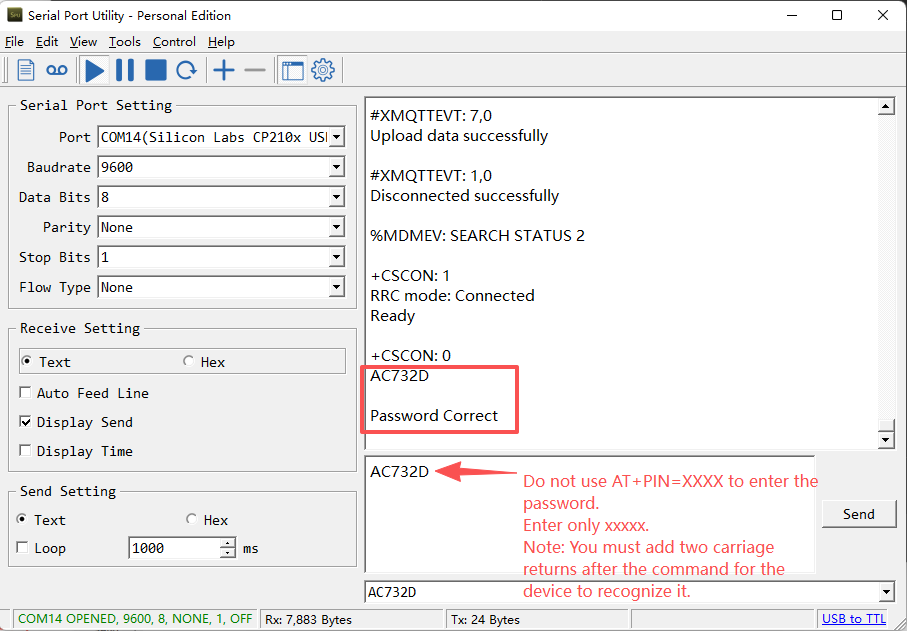The height and width of the screenshot is (631, 907).
Task: Increase loop interval with up stepper arrow
Action: [228, 543]
